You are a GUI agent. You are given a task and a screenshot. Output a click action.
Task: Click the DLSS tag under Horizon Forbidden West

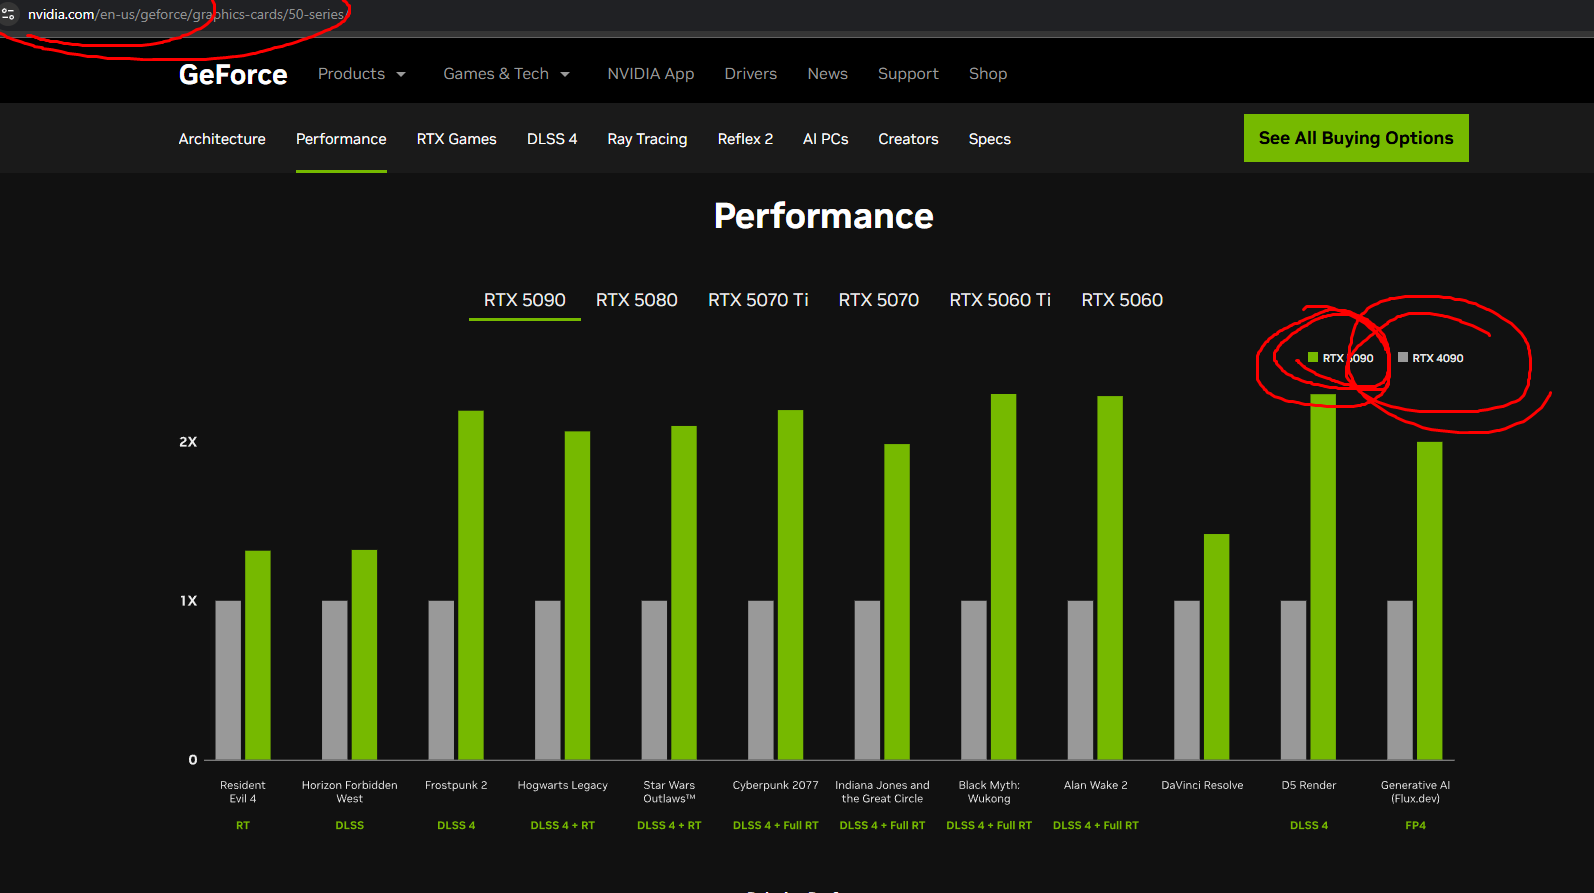(x=350, y=825)
